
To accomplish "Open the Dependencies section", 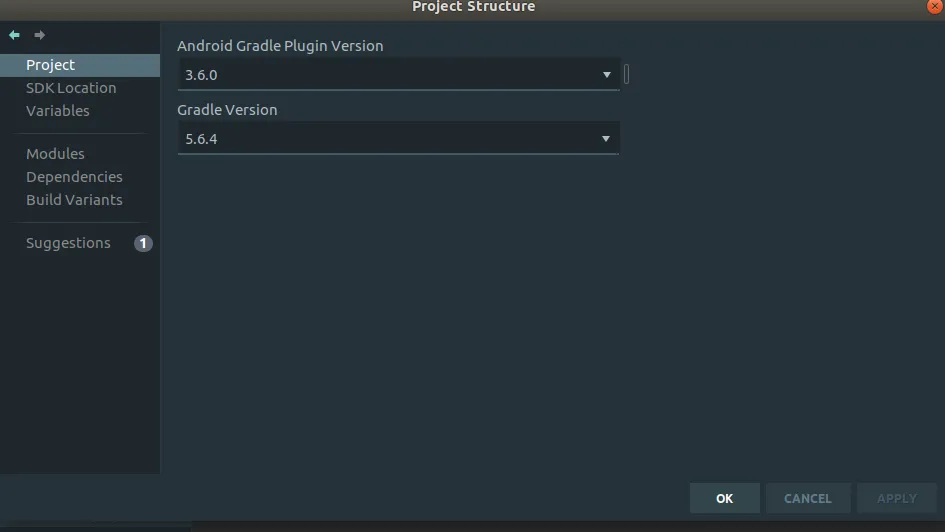I will (x=74, y=177).
